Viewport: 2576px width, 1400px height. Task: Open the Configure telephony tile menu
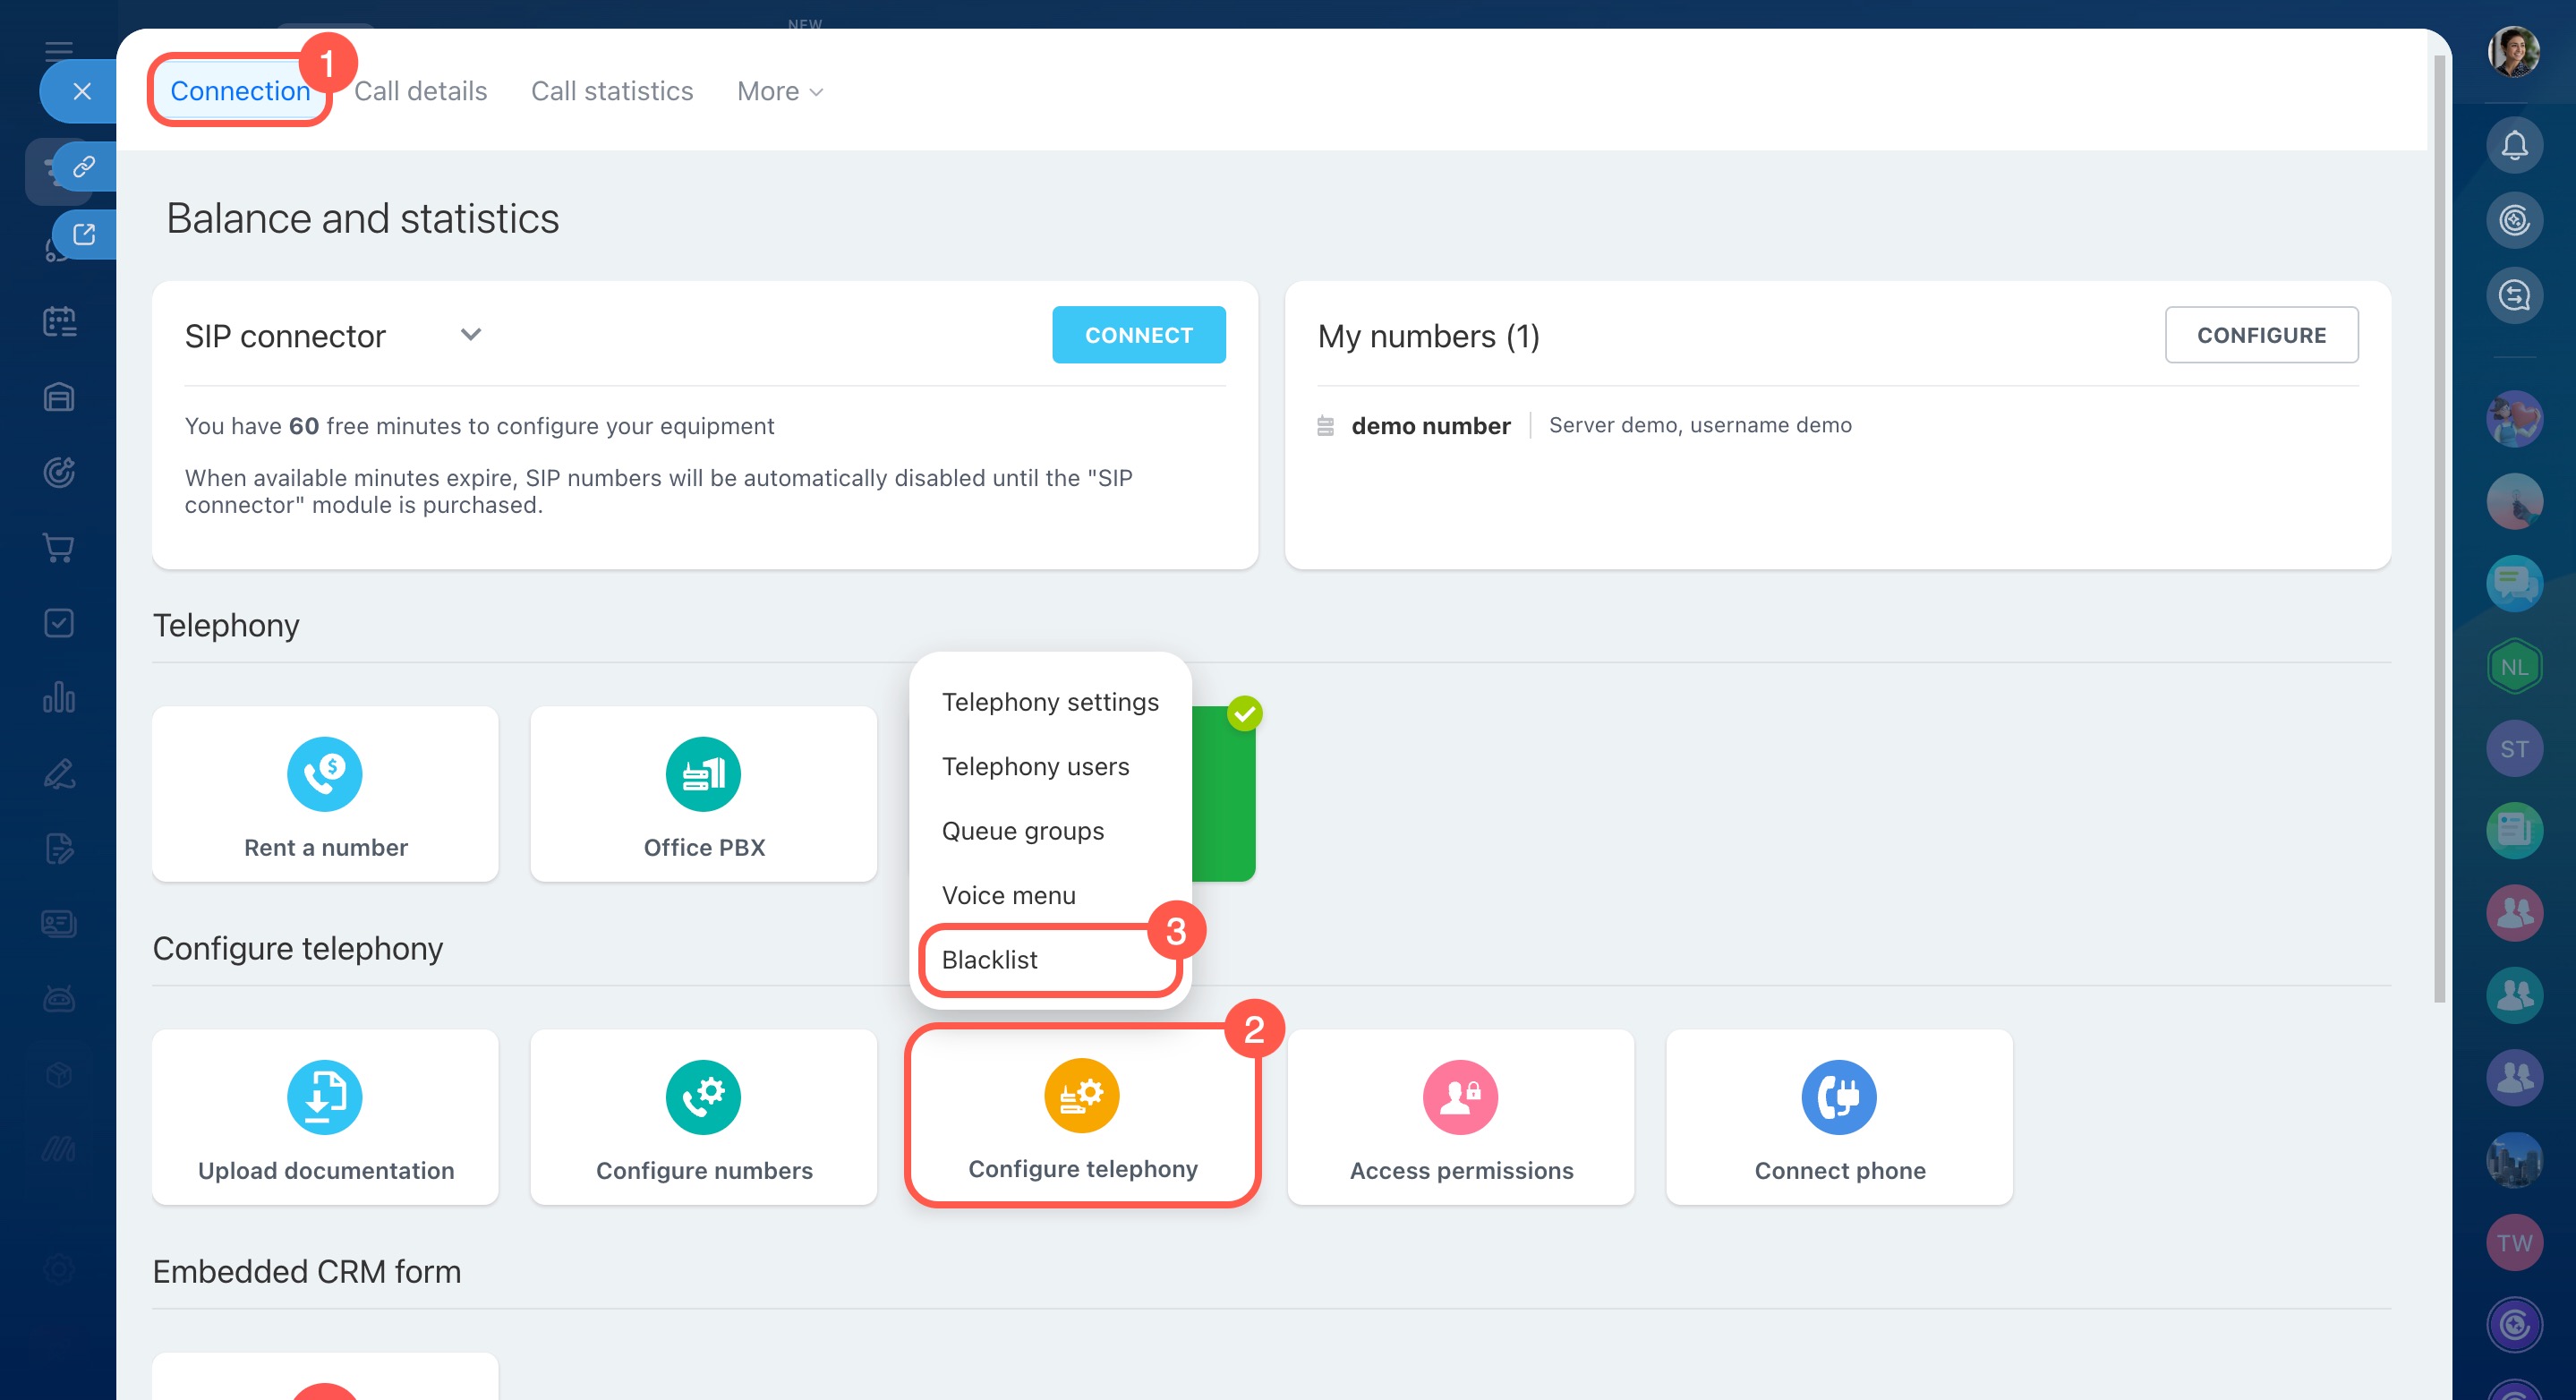[x=1082, y=1115]
